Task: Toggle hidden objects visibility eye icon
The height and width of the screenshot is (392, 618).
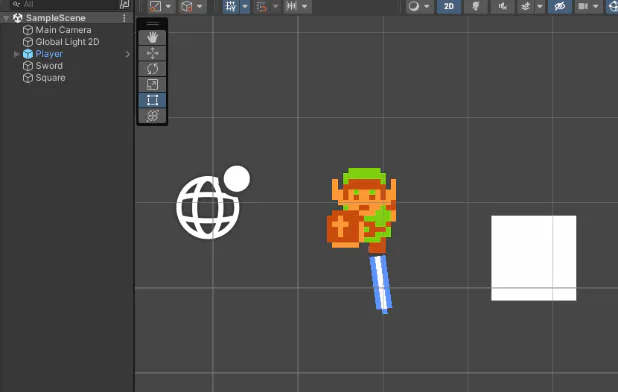Action: coord(560,6)
